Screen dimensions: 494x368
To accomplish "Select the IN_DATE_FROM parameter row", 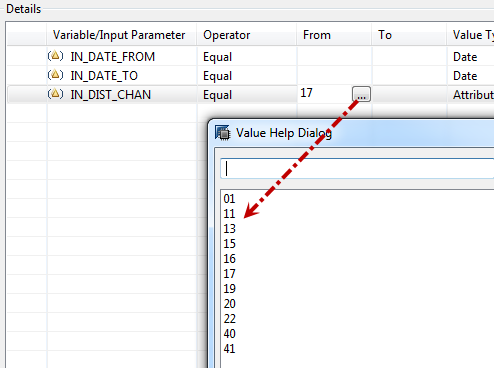I will [251, 56].
